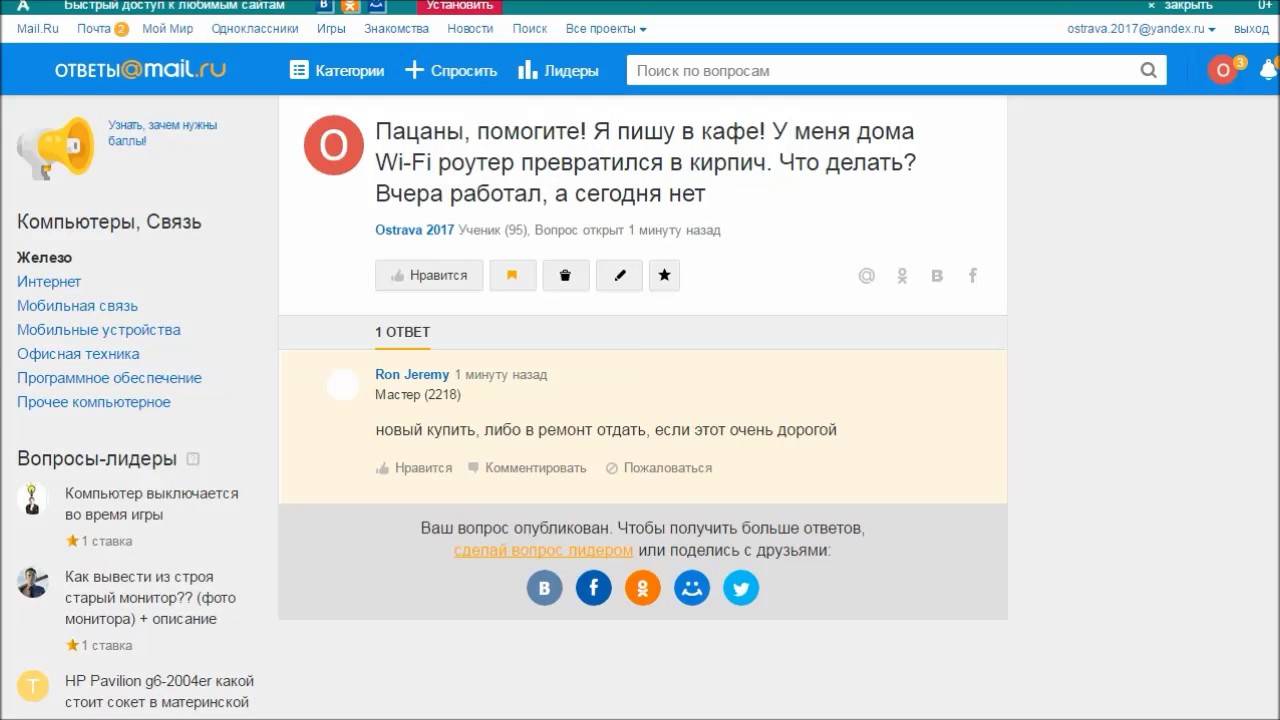Share the question via gray VK icon

click(x=937, y=276)
